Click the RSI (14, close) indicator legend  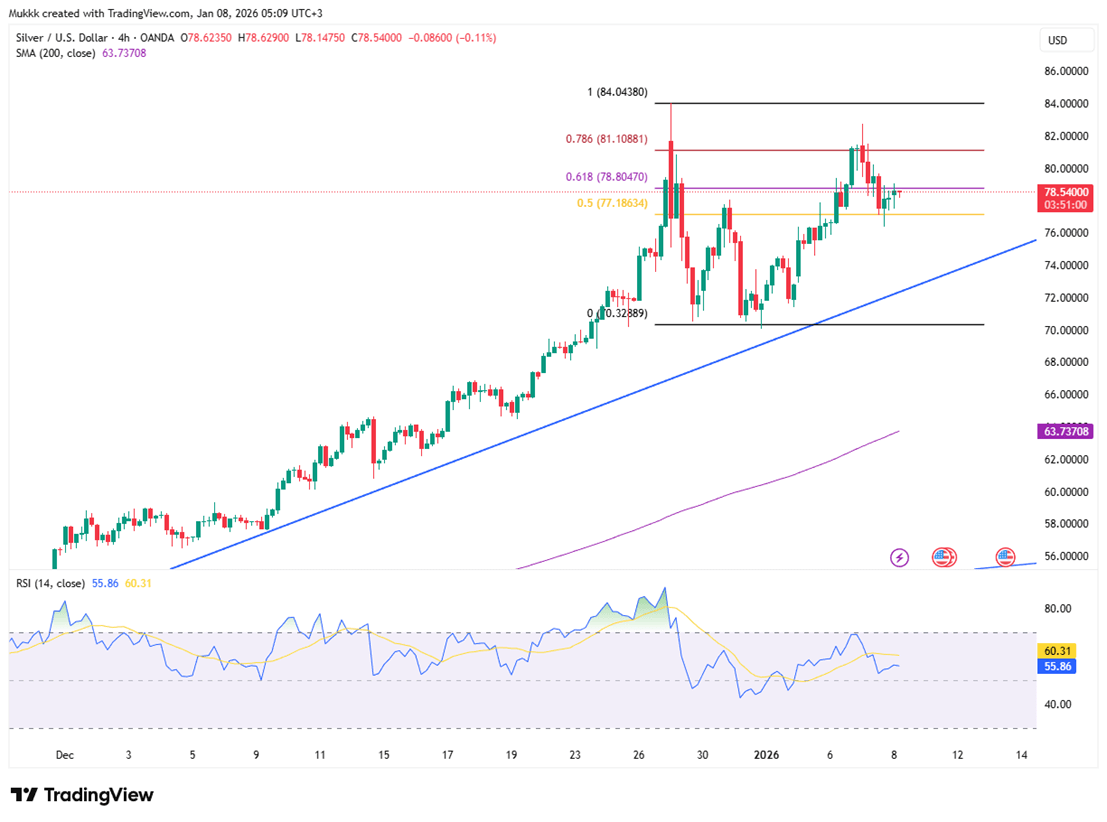tap(50, 583)
